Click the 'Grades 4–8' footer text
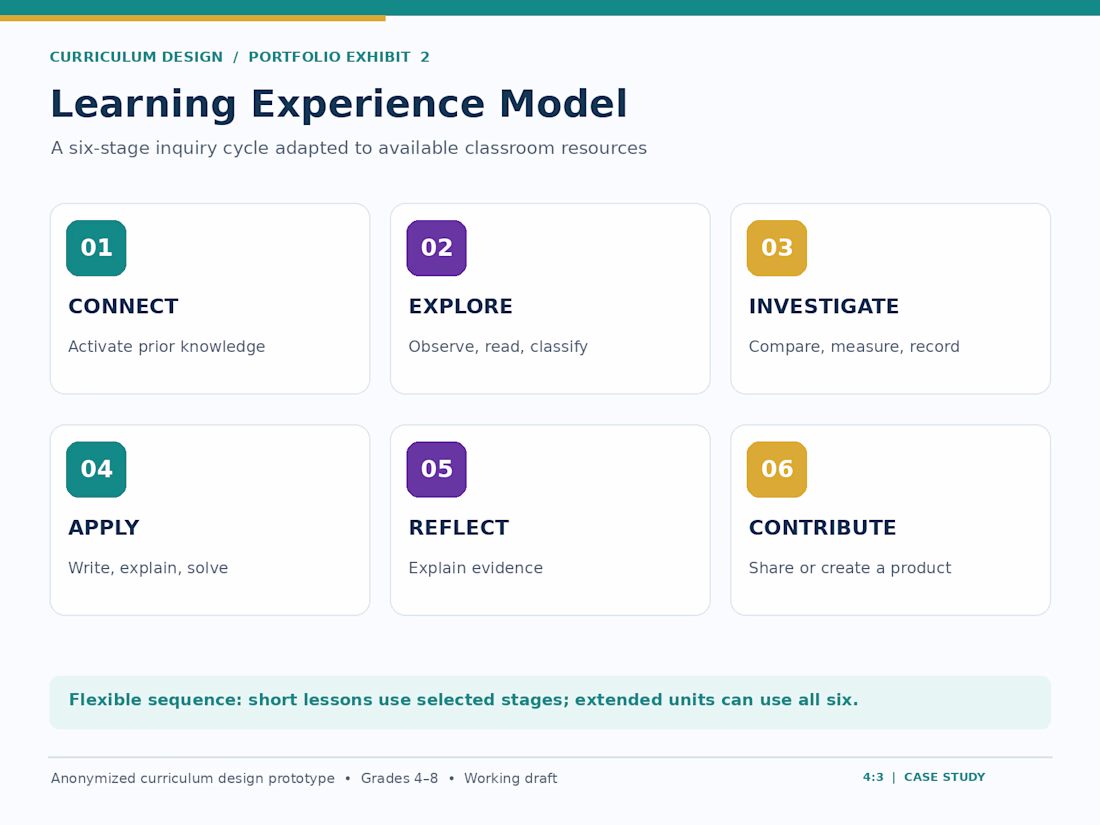The image size is (1100, 825). point(399,778)
